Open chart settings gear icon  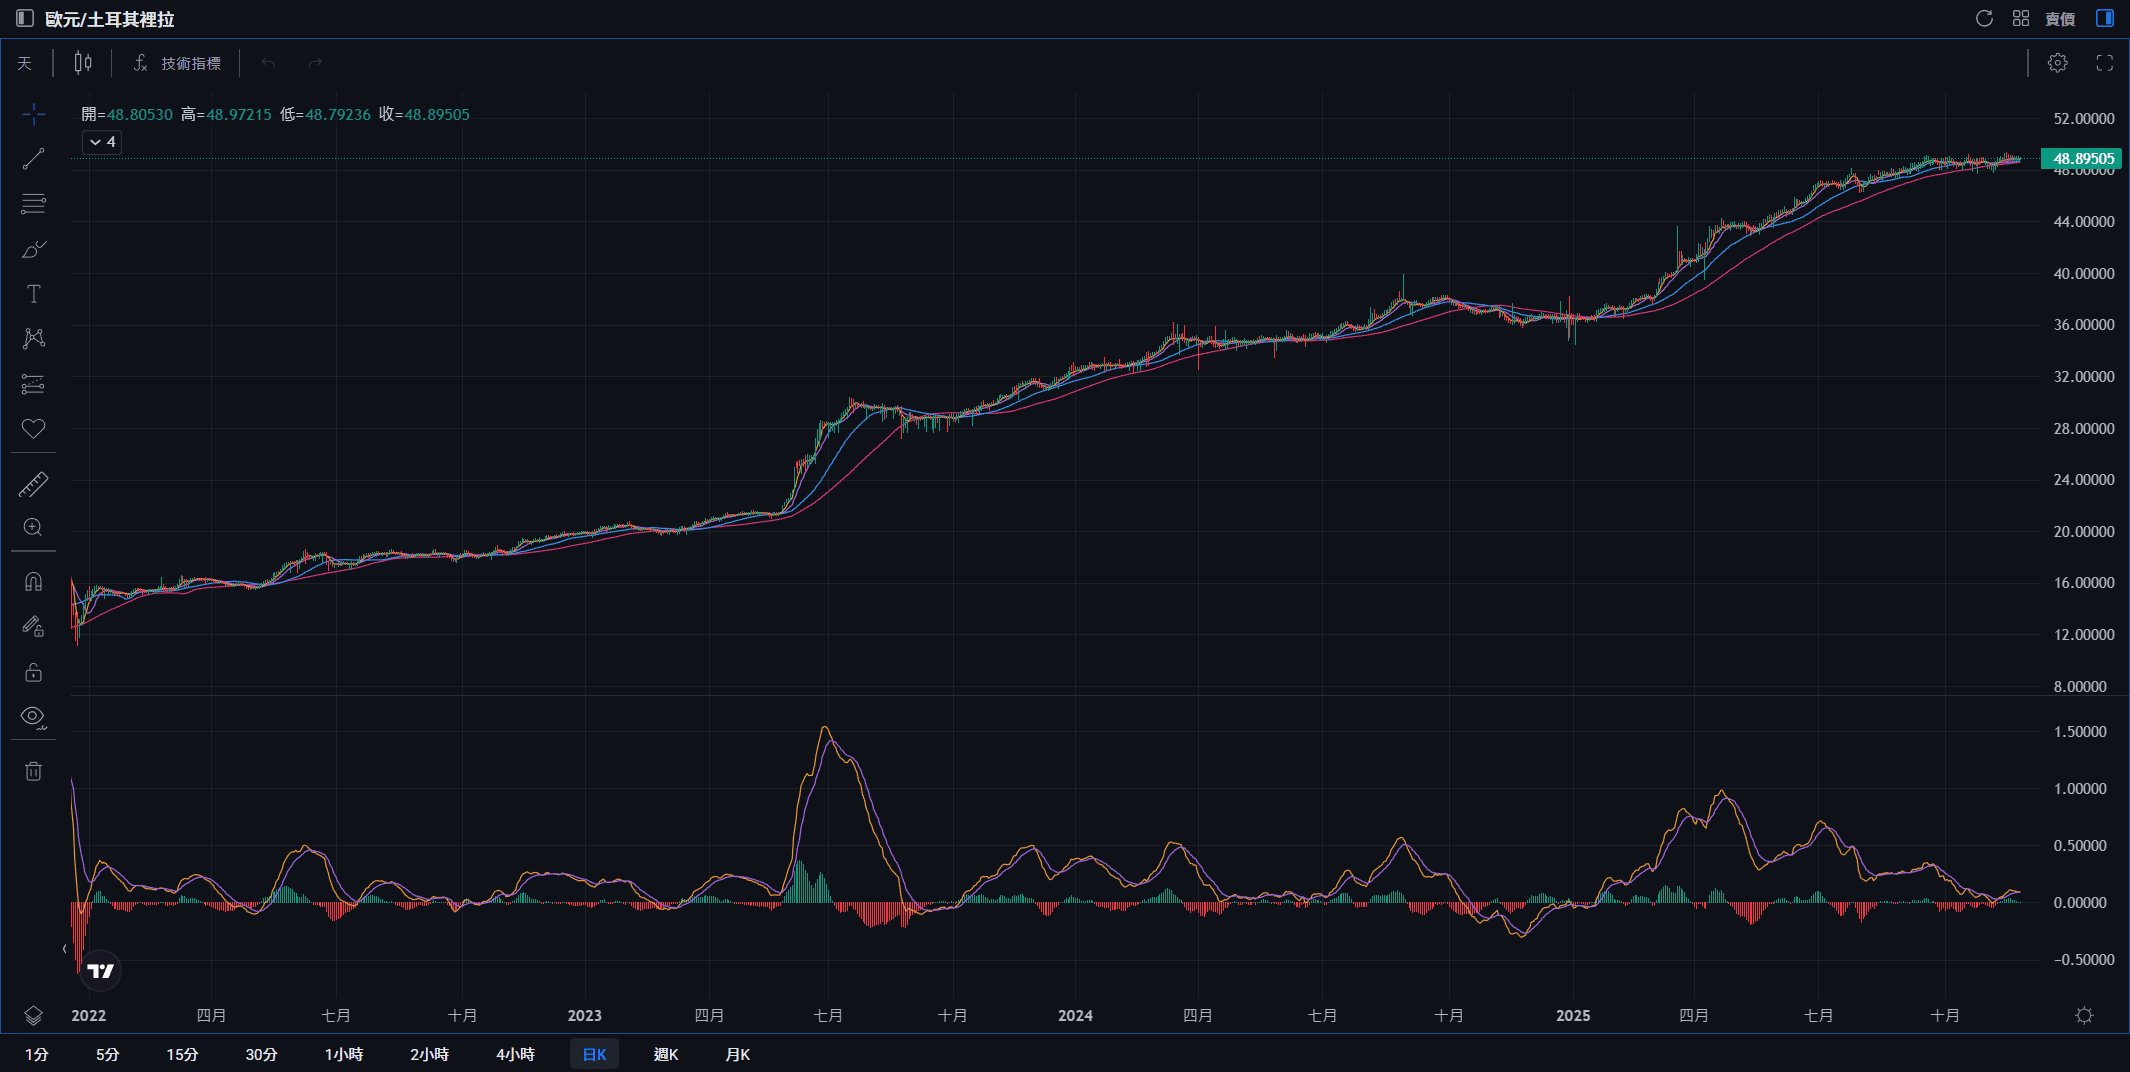pos(2057,63)
